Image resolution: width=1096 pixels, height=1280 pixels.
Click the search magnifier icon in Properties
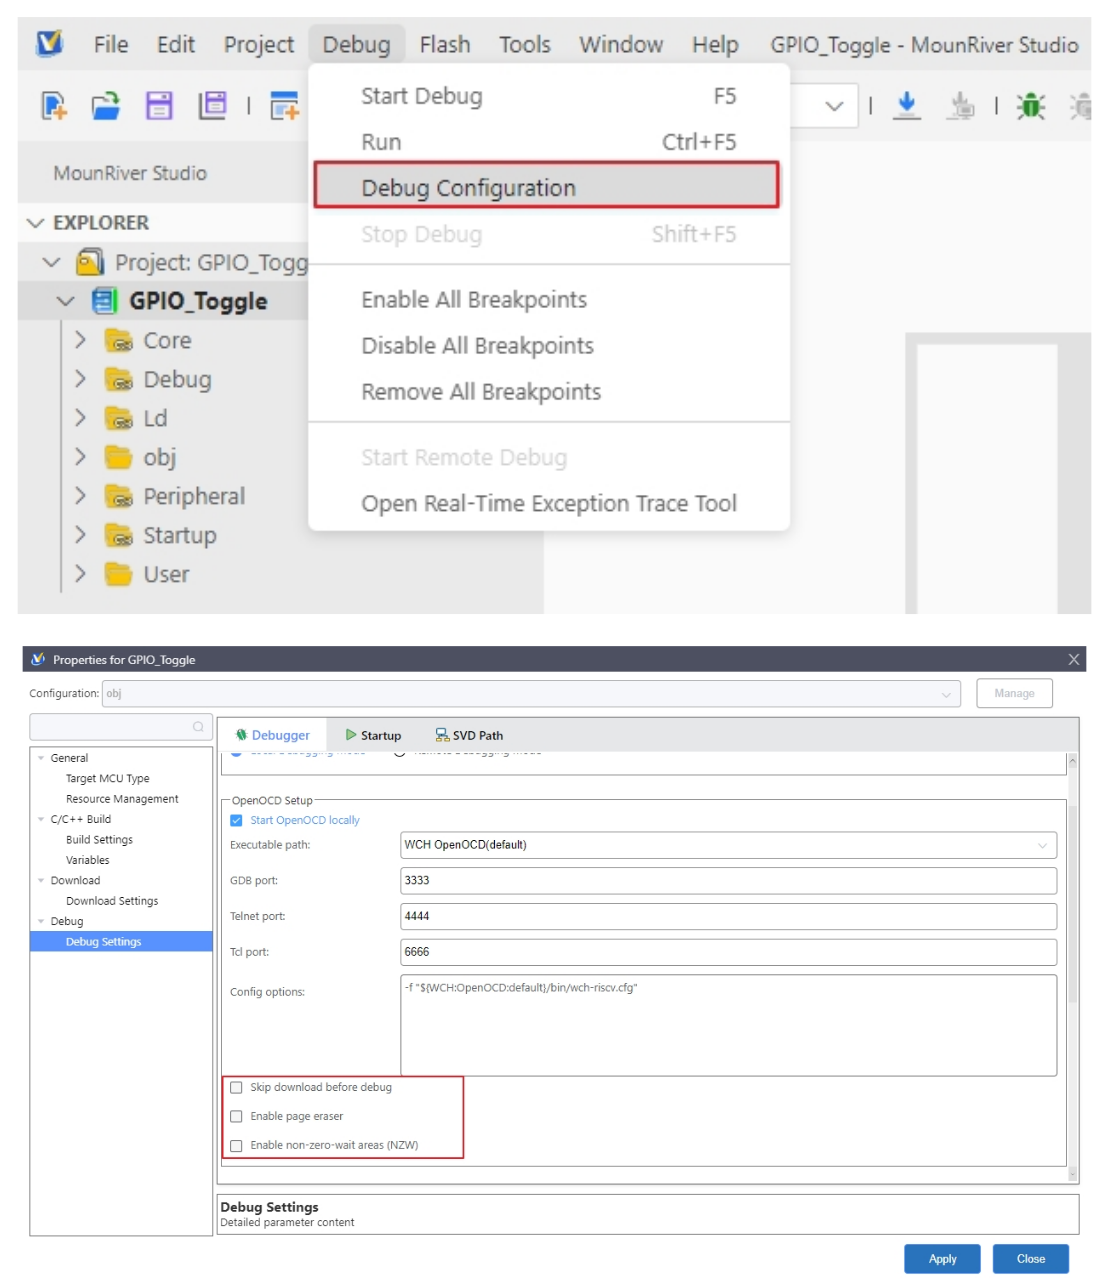coord(198,727)
